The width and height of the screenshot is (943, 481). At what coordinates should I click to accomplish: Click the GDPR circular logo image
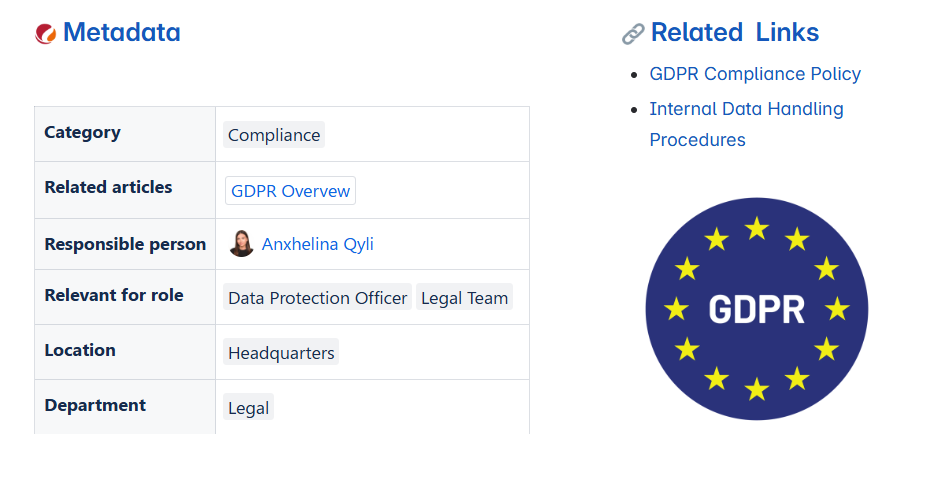tap(757, 309)
